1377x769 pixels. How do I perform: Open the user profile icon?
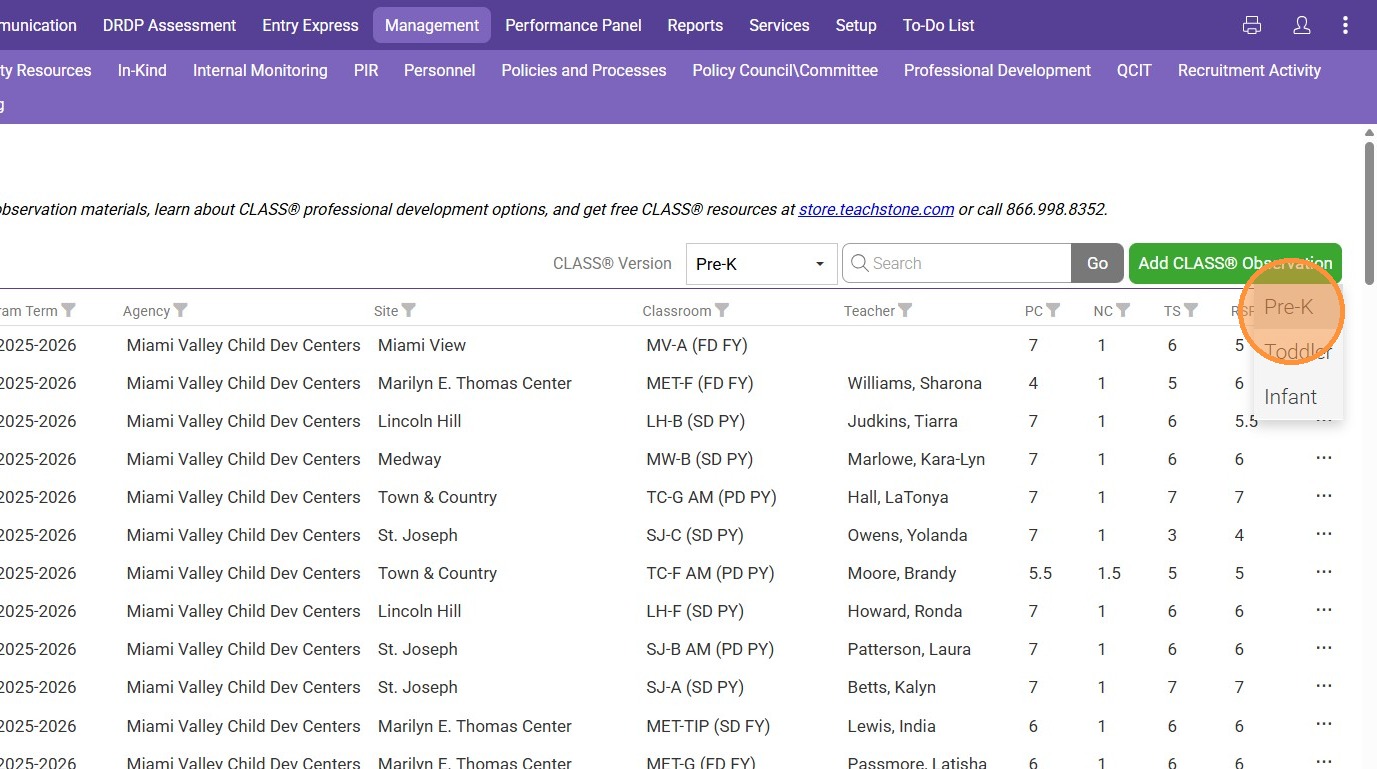point(1301,26)
